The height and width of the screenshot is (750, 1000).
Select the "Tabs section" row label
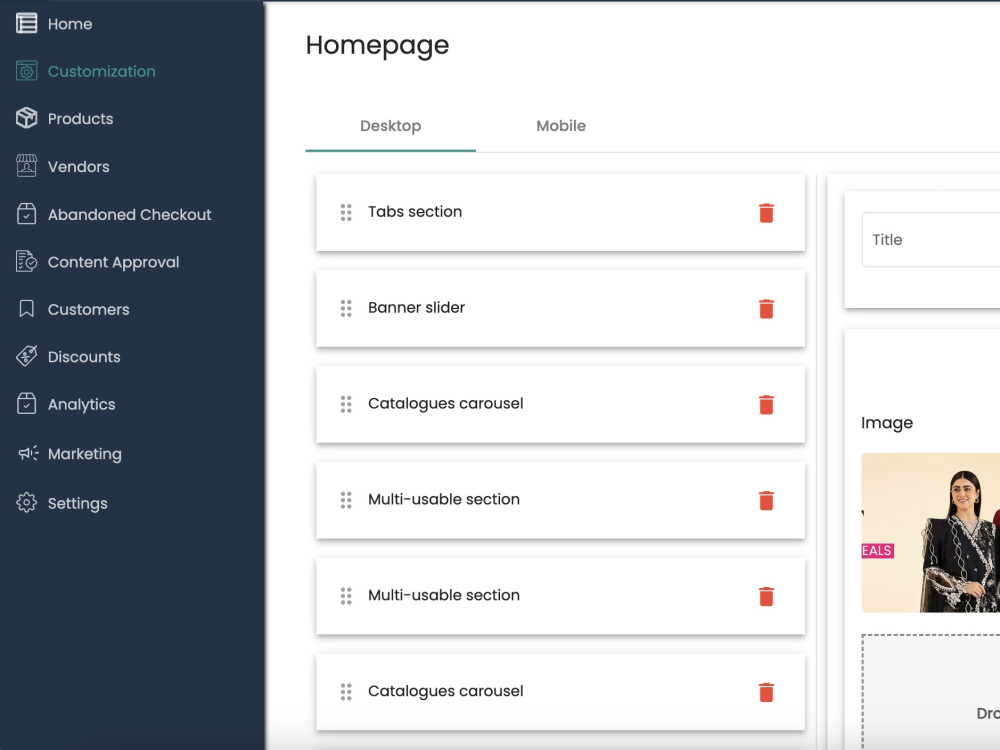click(415, 212)
